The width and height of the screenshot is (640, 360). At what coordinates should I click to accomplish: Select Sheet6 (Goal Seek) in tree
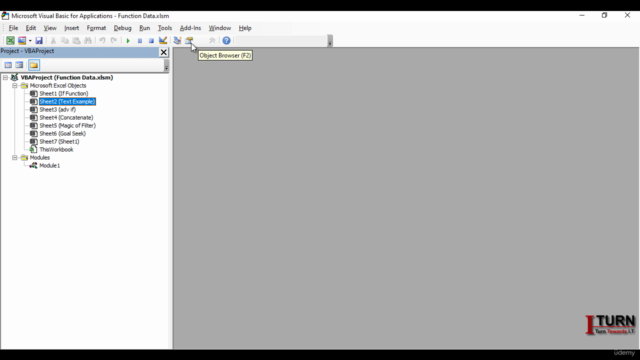(x=62, y=133)
